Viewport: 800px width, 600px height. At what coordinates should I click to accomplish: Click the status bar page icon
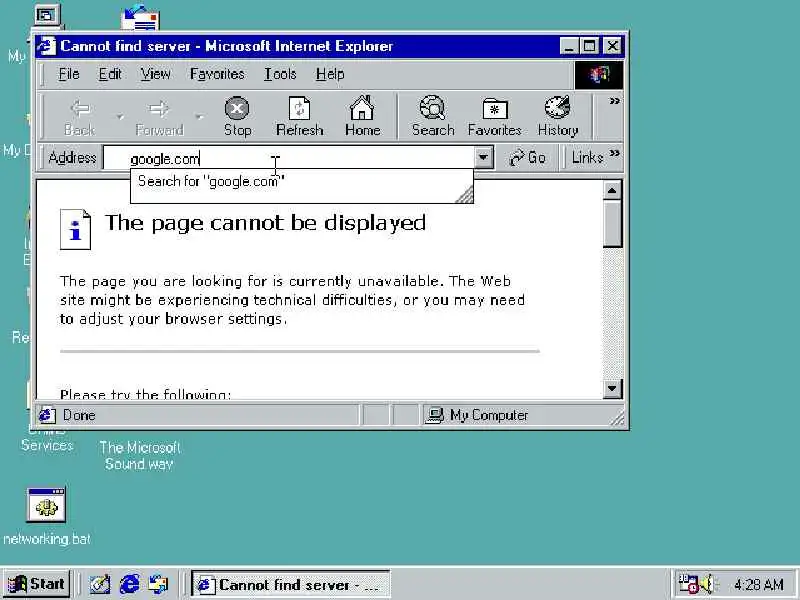point(47,415)
